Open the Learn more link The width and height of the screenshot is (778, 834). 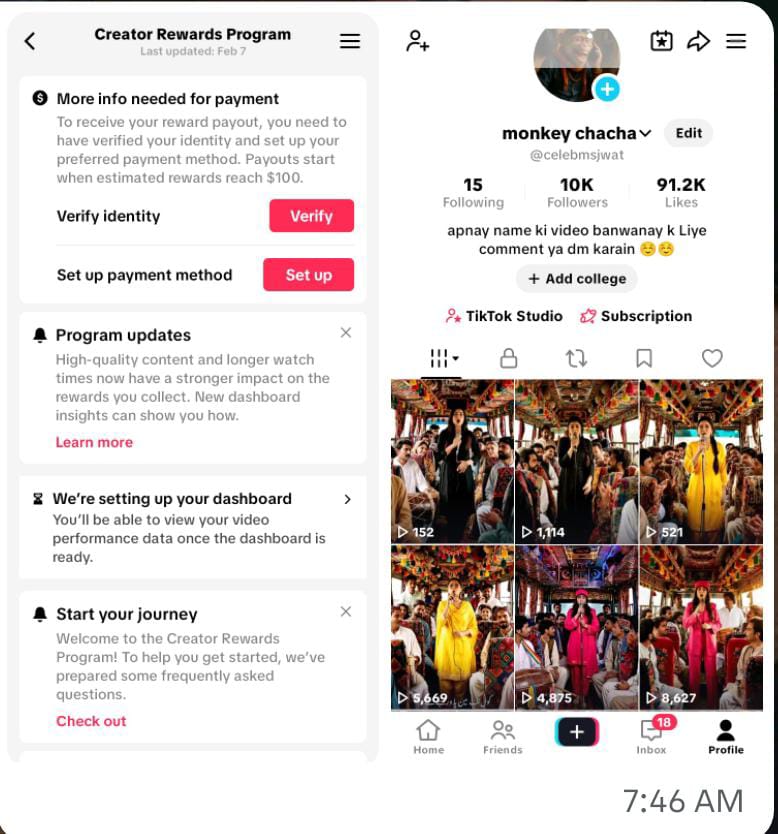(x=94, y=442)
